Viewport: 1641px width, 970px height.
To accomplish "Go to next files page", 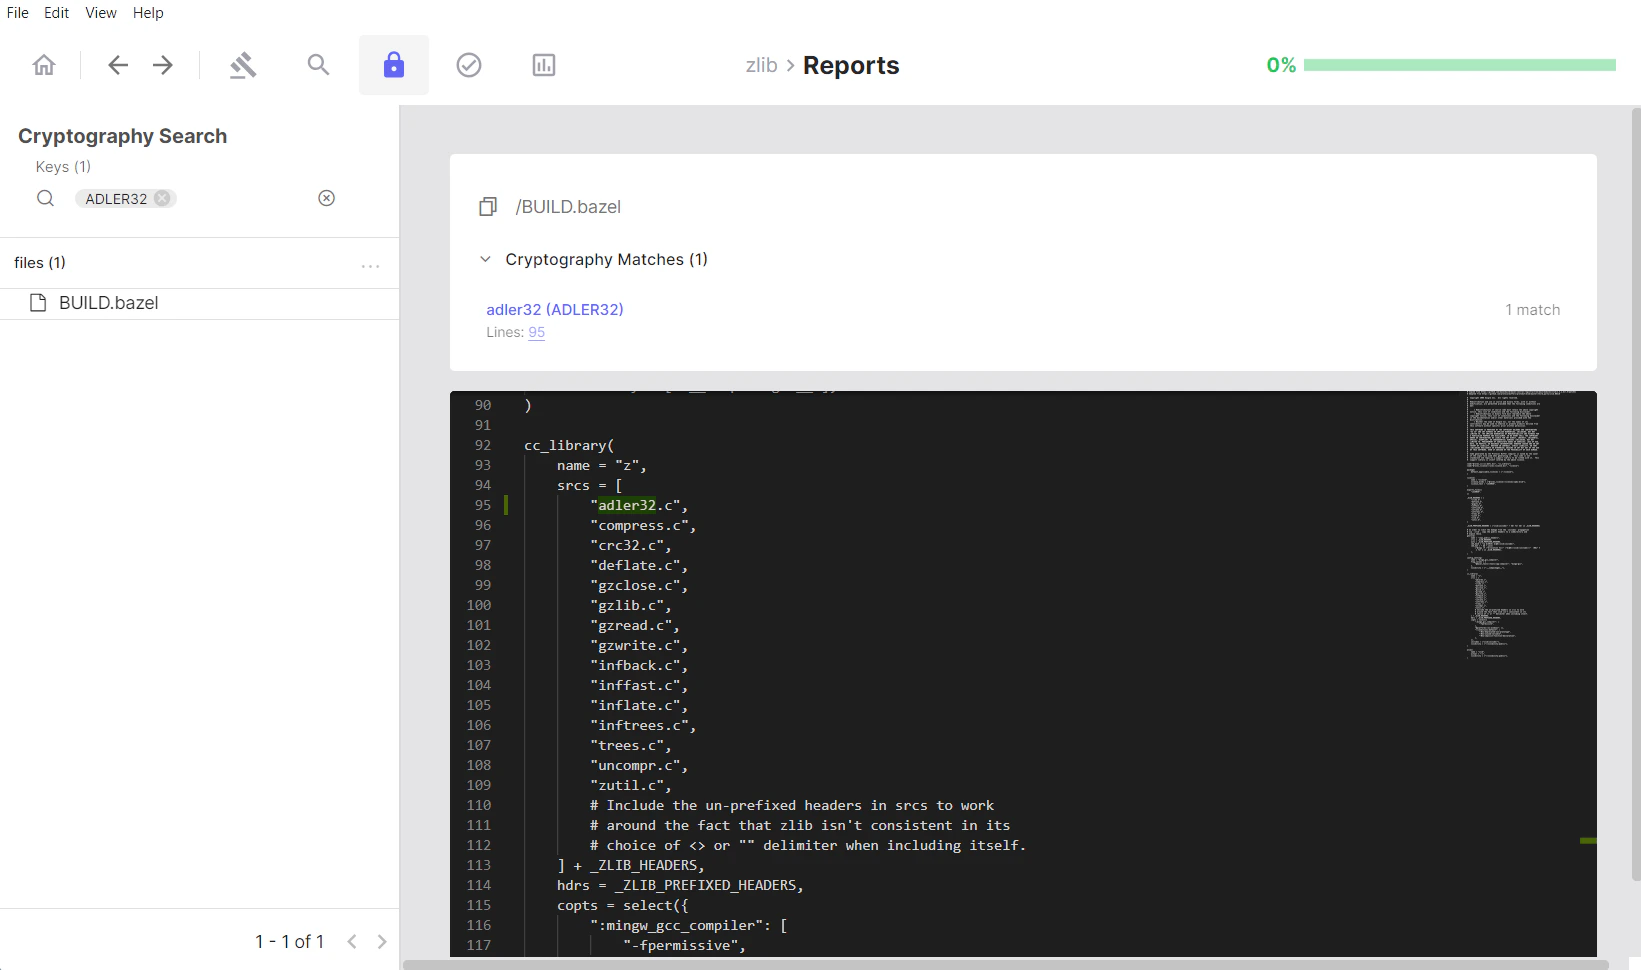I will pyautogui.click(x=382, y=941).
